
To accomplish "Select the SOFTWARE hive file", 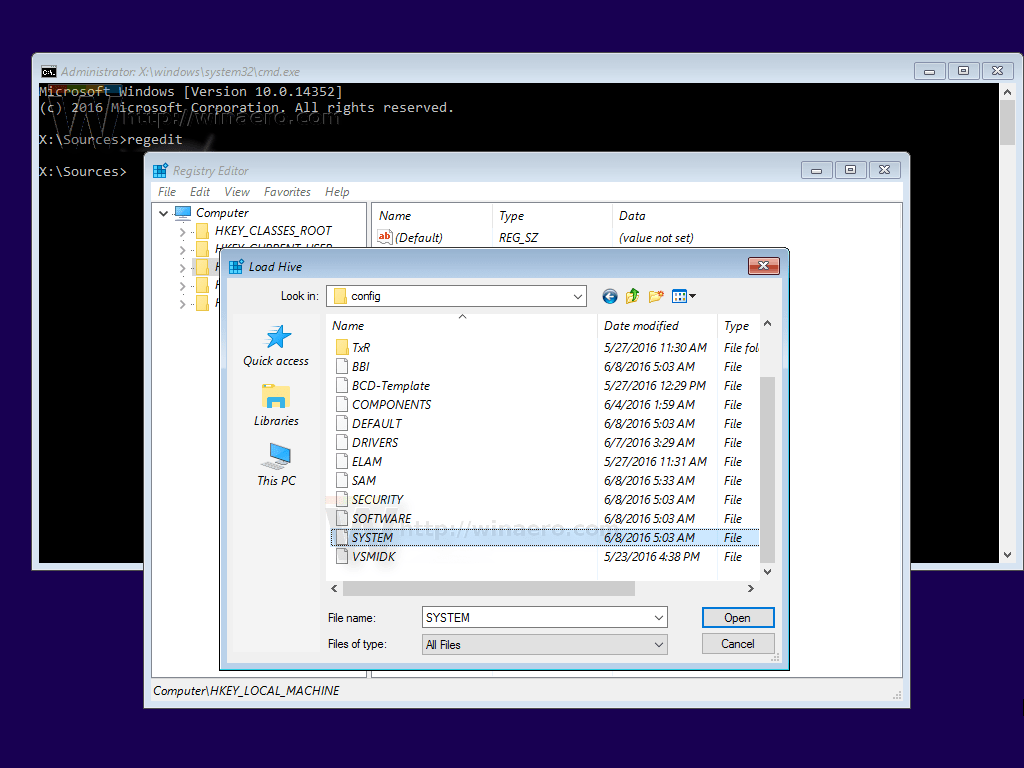I will pyautogui.click(x=382, y=518).
